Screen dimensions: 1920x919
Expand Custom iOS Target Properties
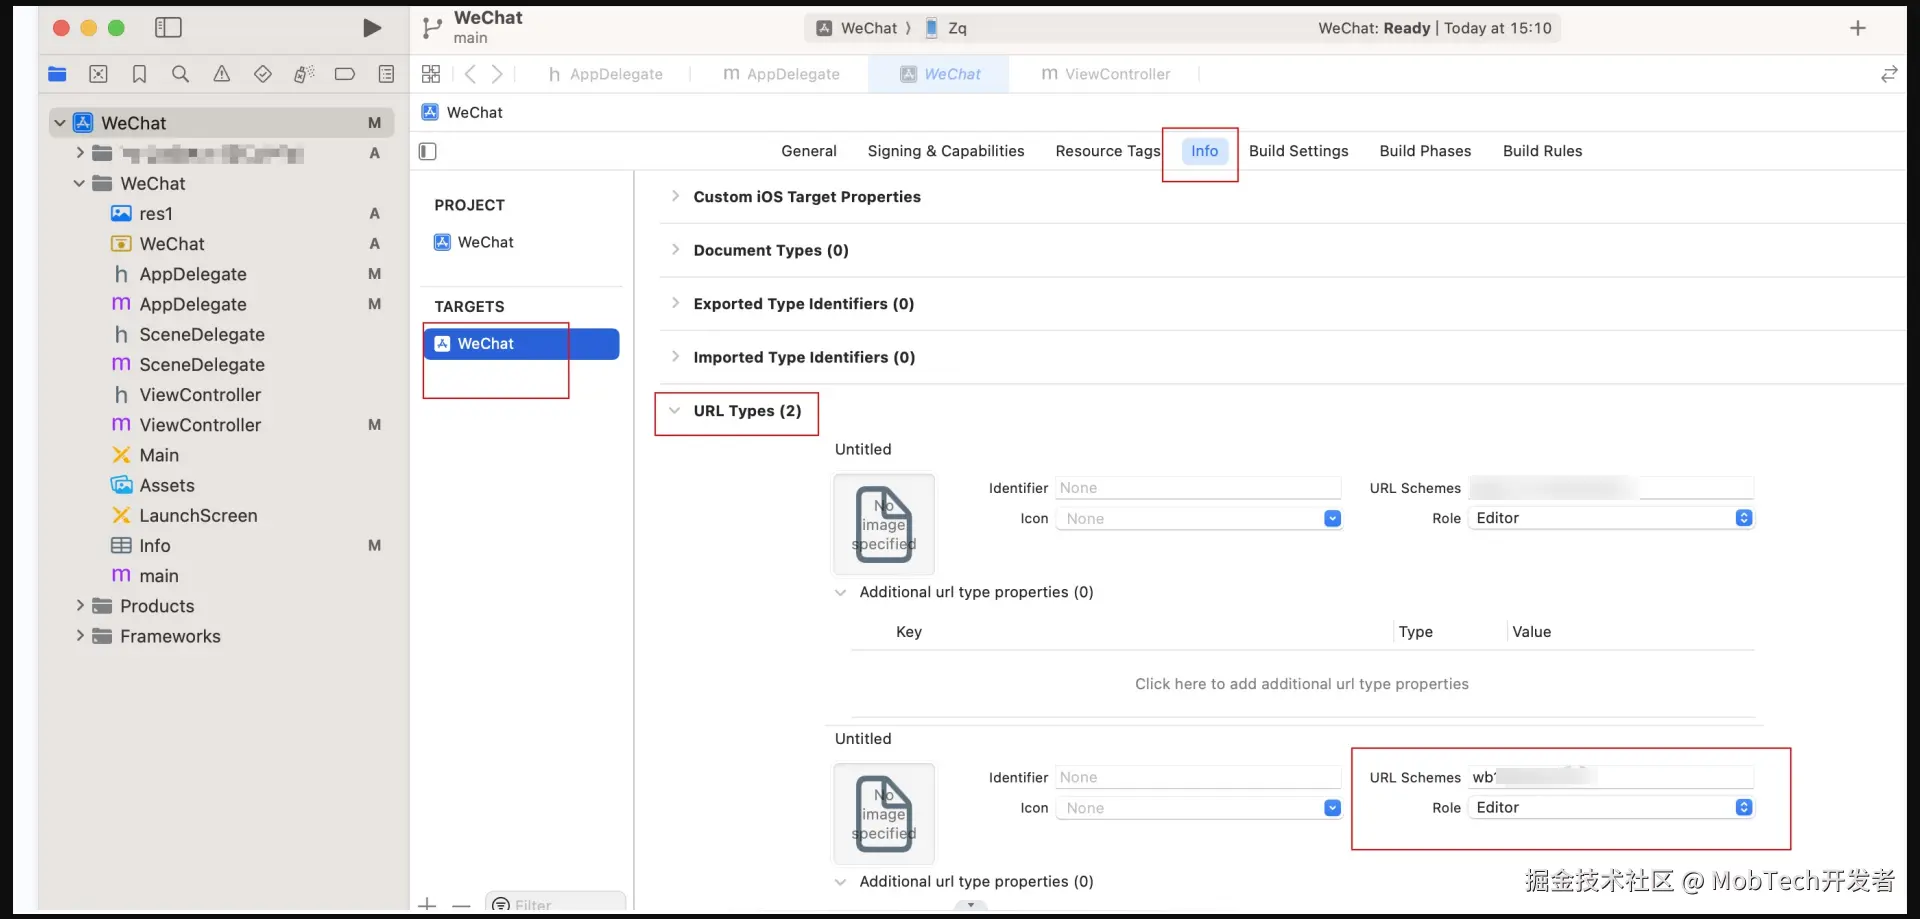(x=675, y=197)
